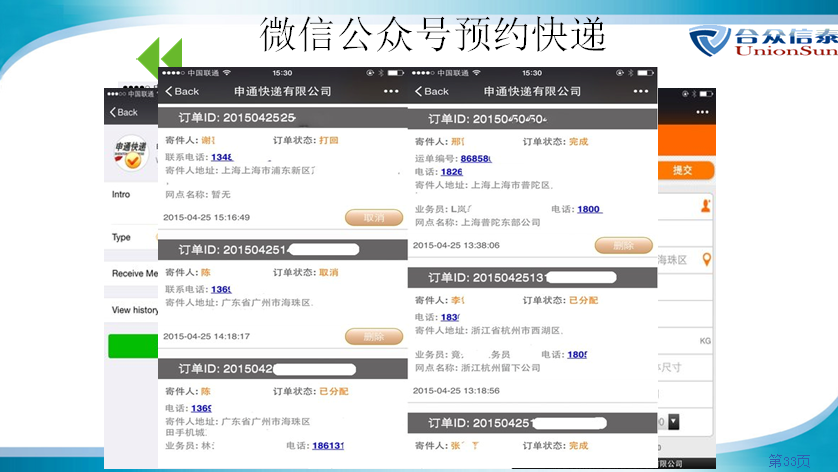Click the outlet name 上海普陀东部公司

(501, 222)
